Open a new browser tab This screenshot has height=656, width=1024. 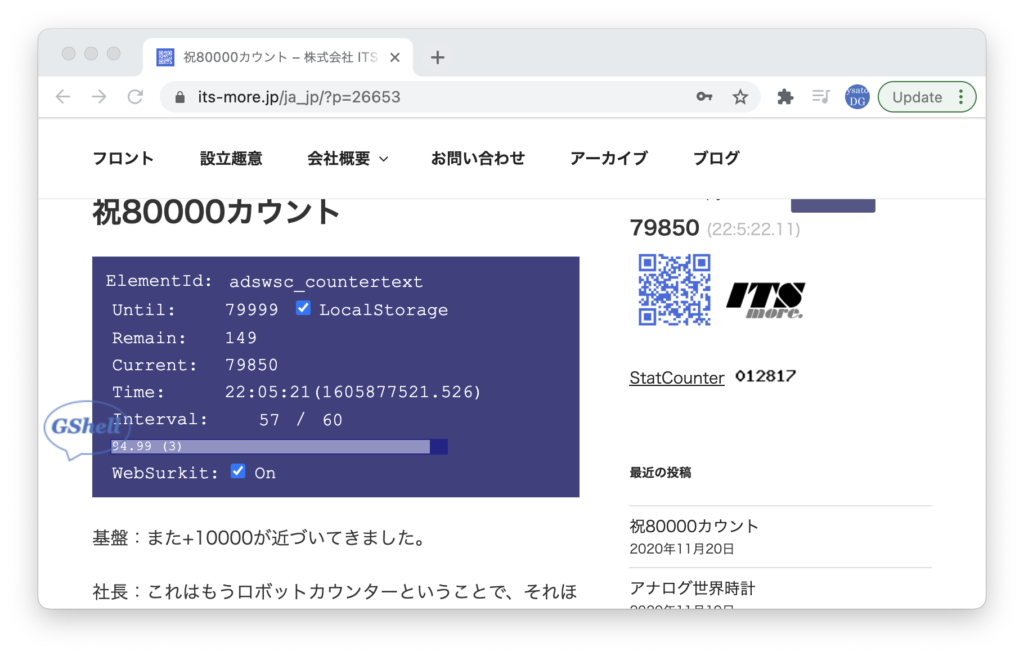click(437, 57)
